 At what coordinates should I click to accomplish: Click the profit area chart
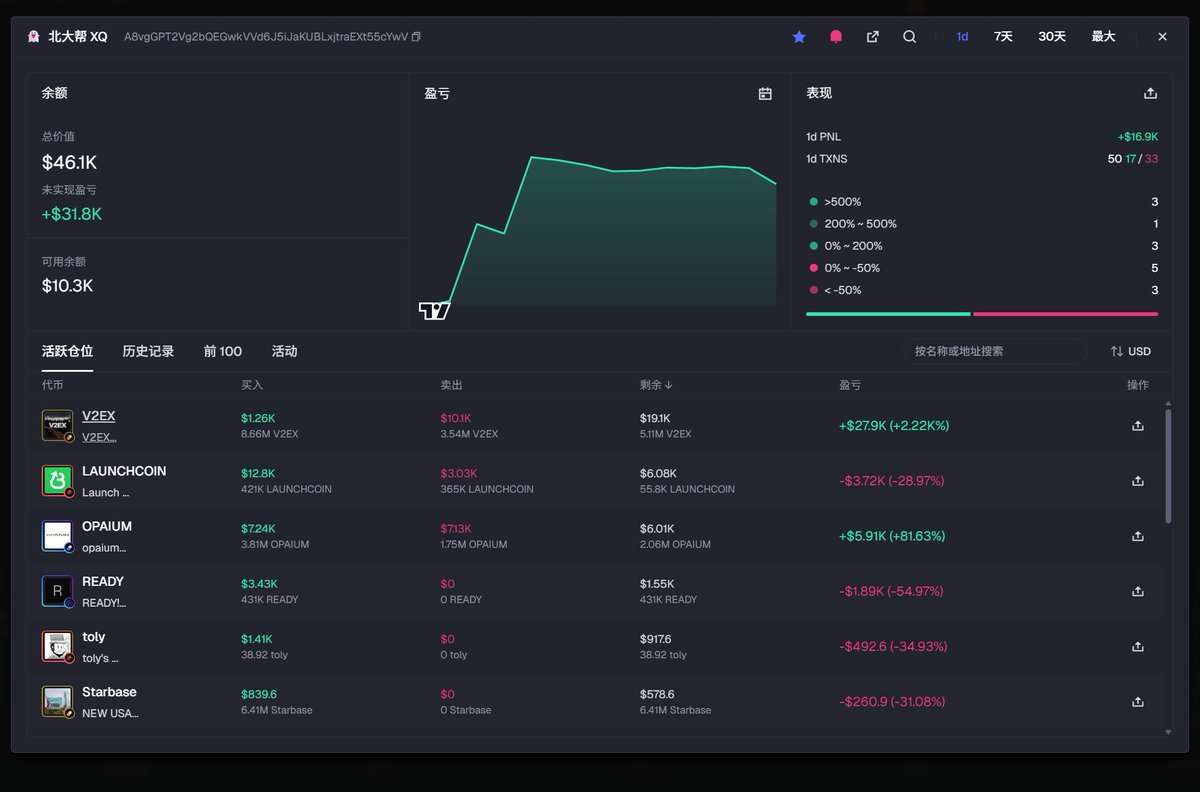pyautogui.click(x=600, y=230)
